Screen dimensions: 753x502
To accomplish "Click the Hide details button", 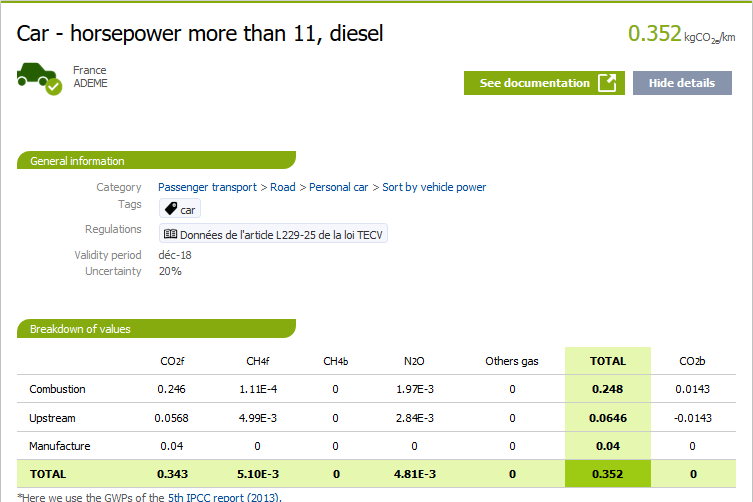I will click(682, 83).
